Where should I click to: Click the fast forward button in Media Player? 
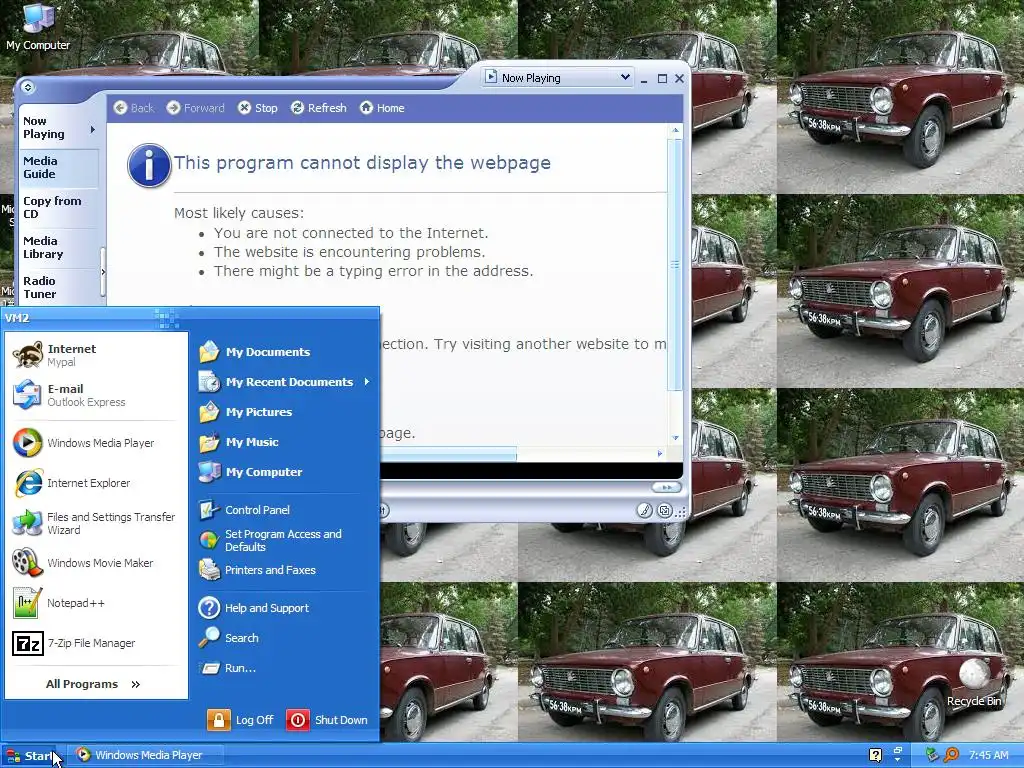click(666, 487)
